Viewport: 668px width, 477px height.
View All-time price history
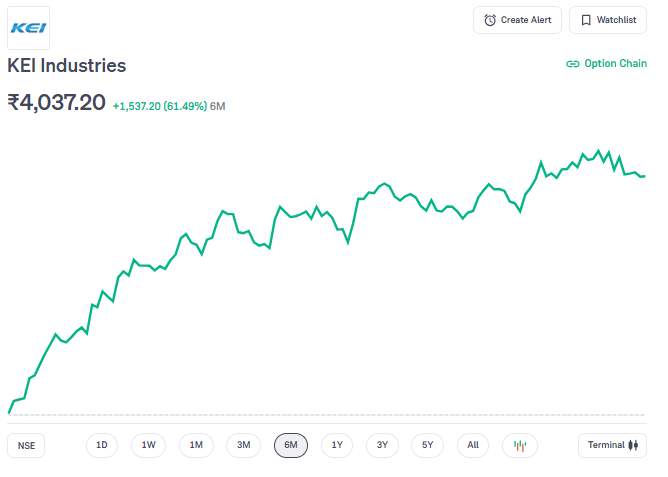[x=473, y=445]
